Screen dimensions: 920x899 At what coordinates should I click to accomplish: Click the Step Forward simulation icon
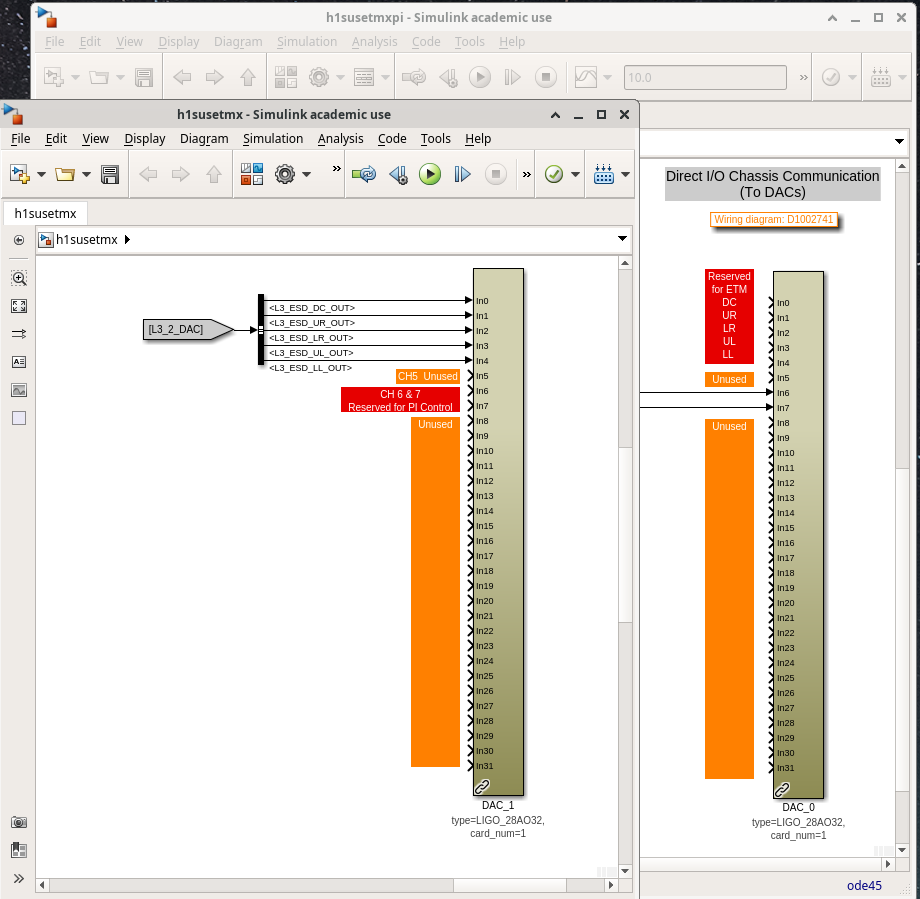point(462,174)
